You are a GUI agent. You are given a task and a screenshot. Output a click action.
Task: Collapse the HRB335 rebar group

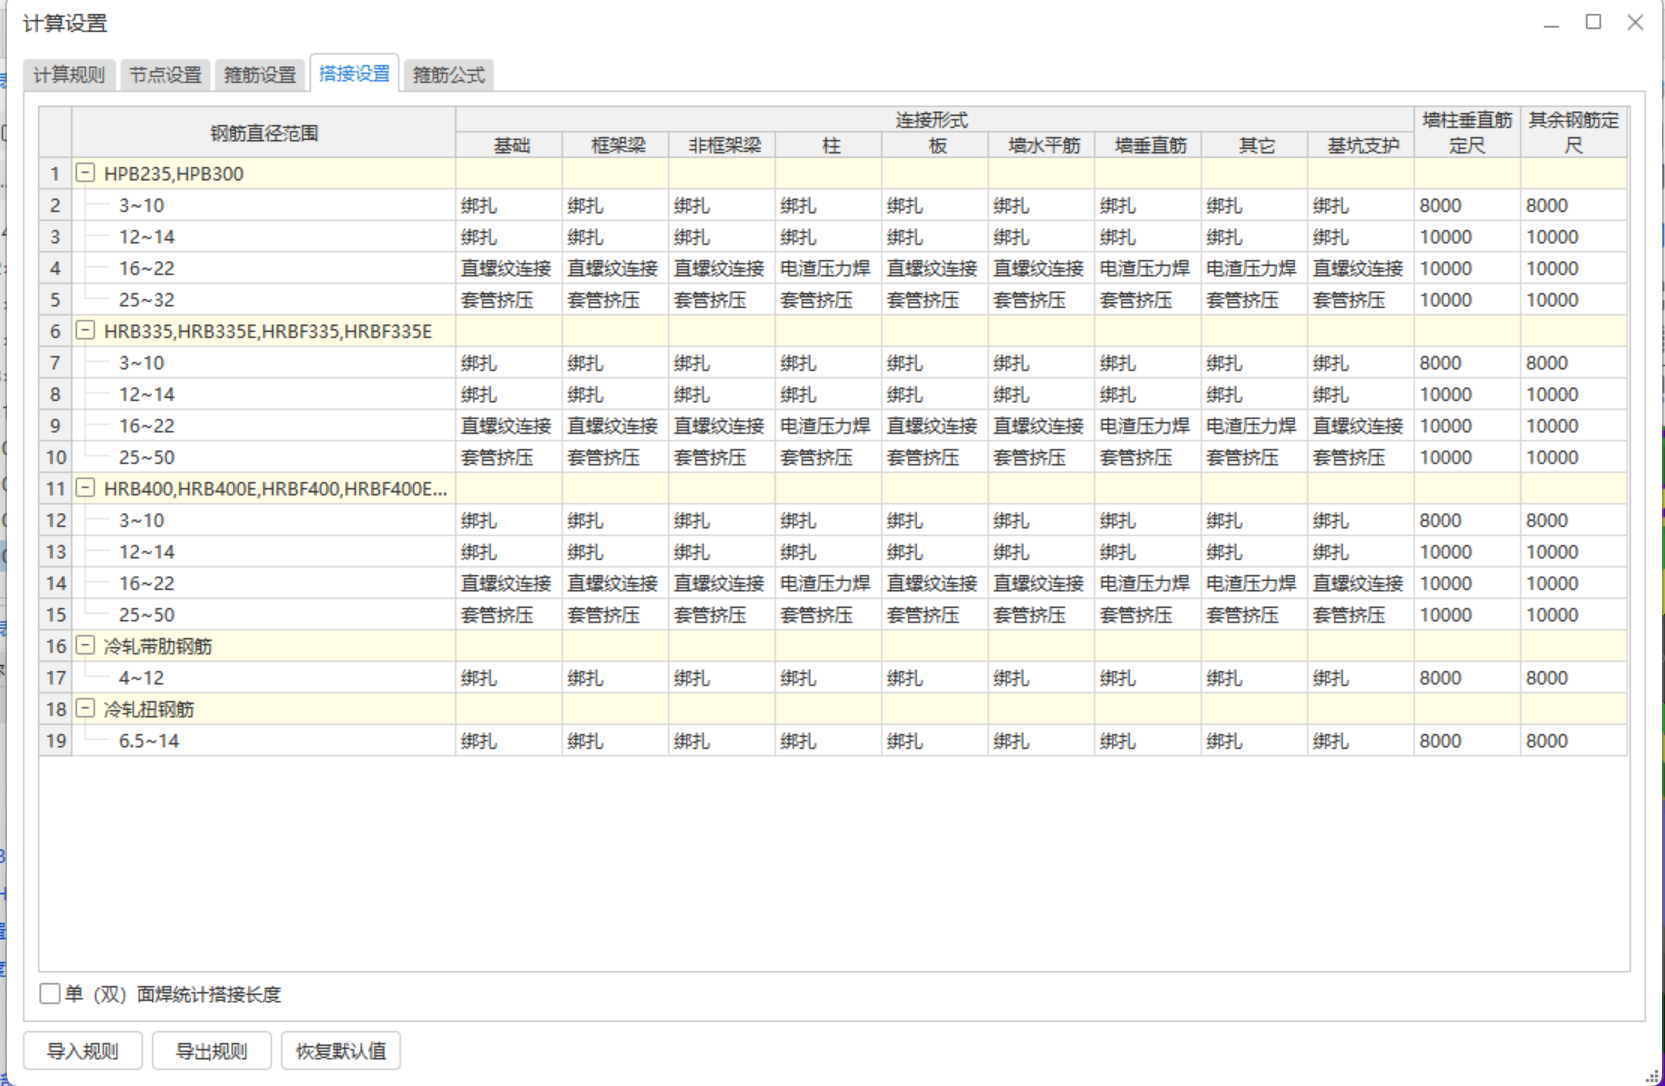pyautogui.click(x=86, y=330)
